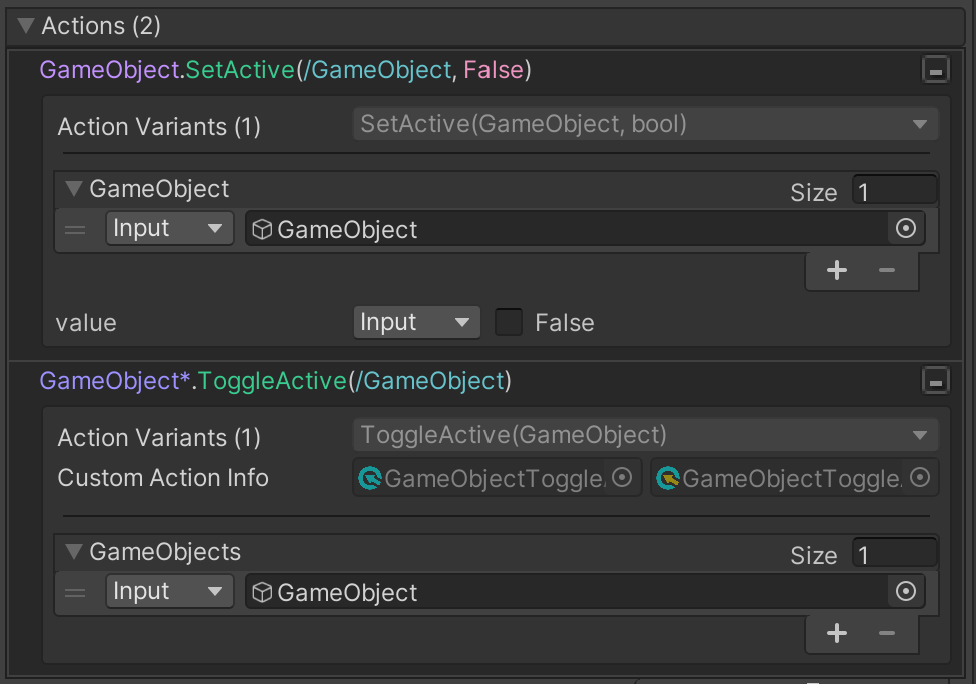Open object picker for SetActive GameObject field

point(906,228)
